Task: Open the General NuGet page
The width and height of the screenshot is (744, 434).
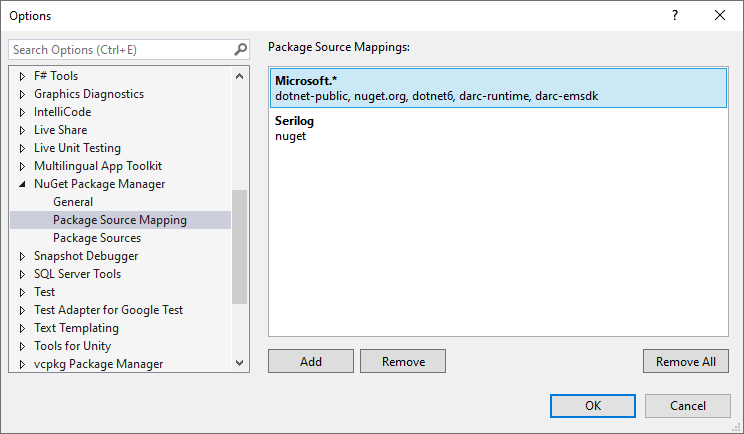Action: [x=73, y=202]
